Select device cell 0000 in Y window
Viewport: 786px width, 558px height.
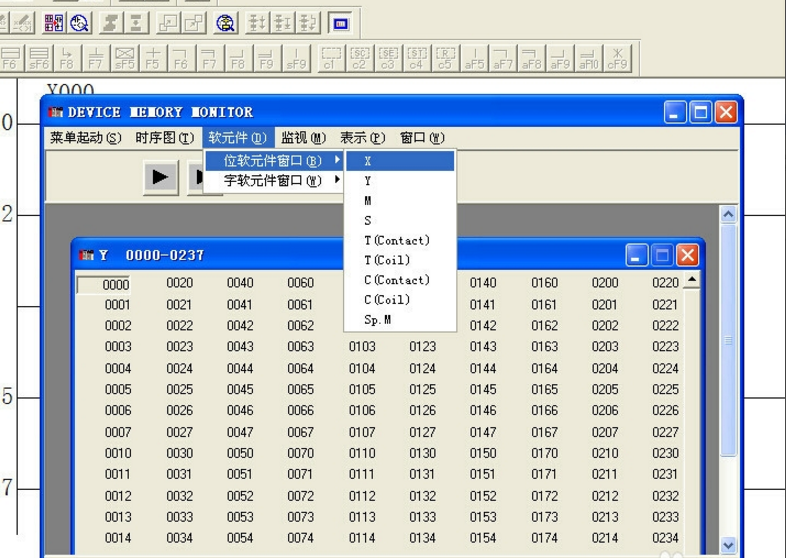116,285
